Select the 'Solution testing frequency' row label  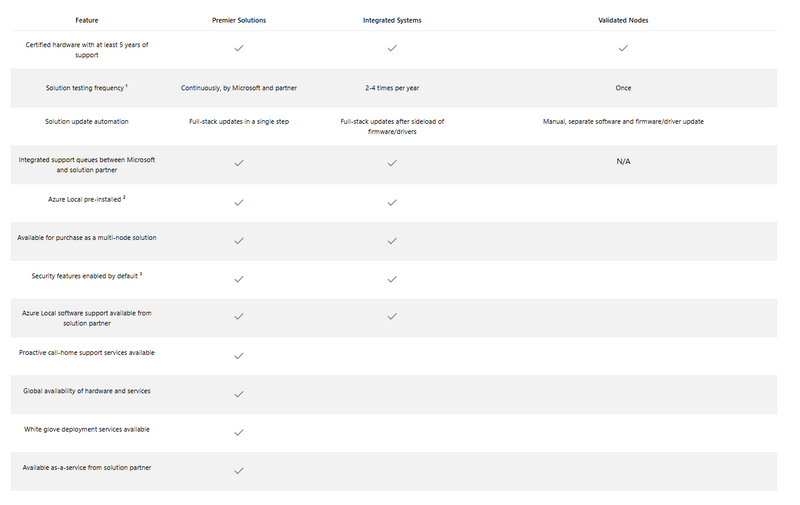[85, 88]
